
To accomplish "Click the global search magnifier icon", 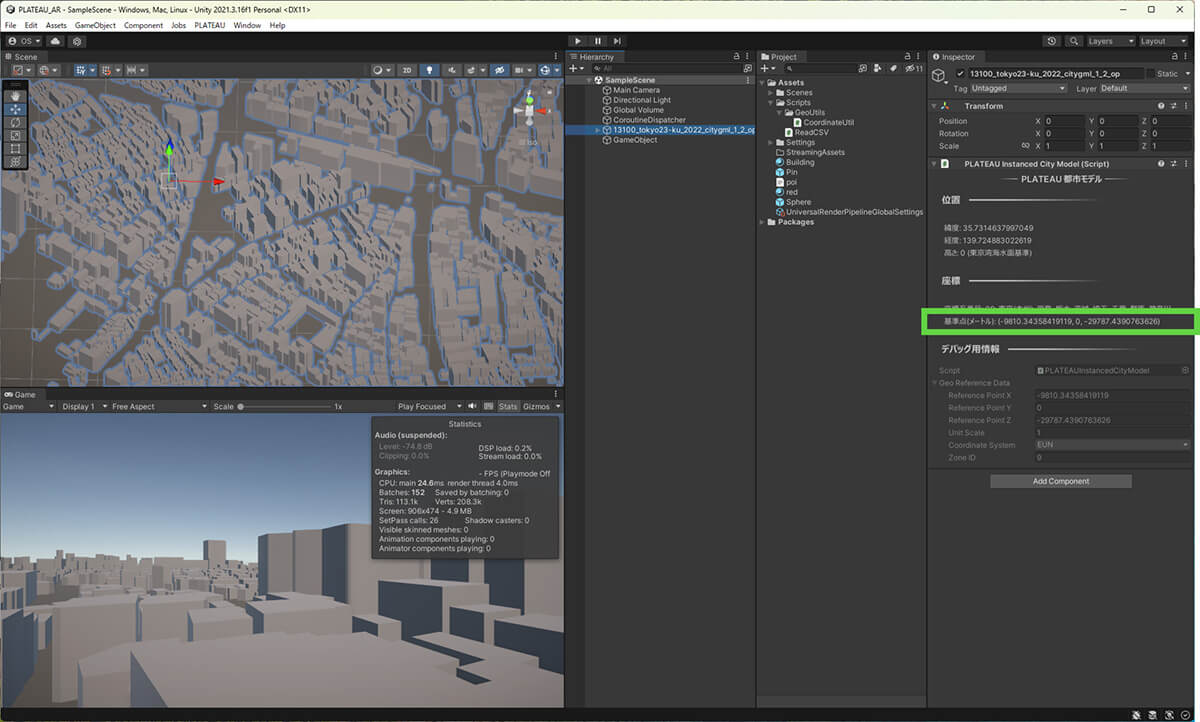I will click(x=1073, y=41).
